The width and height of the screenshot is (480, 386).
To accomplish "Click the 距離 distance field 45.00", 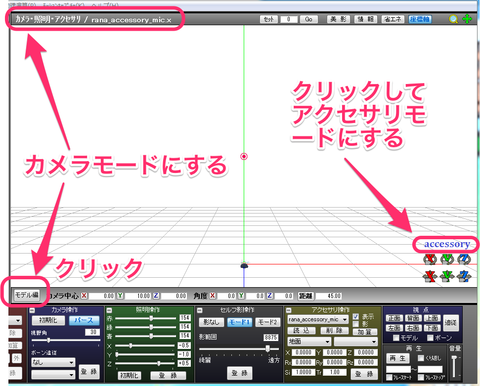I will 329,296.
